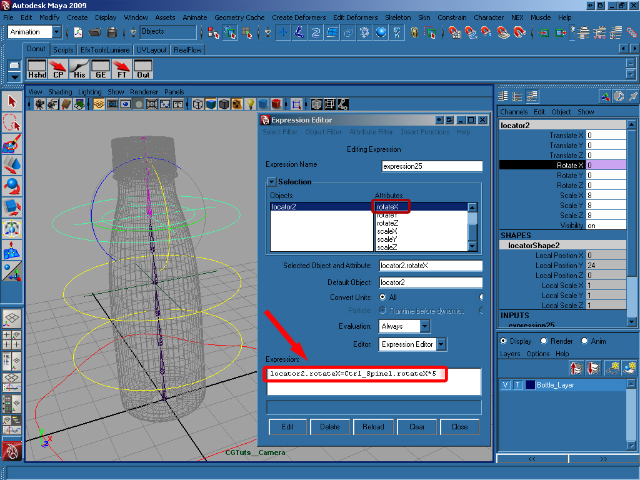Open the Editor dropdown in Expression Editor
The height and width of the screenshot is (480, 640).
412,344
